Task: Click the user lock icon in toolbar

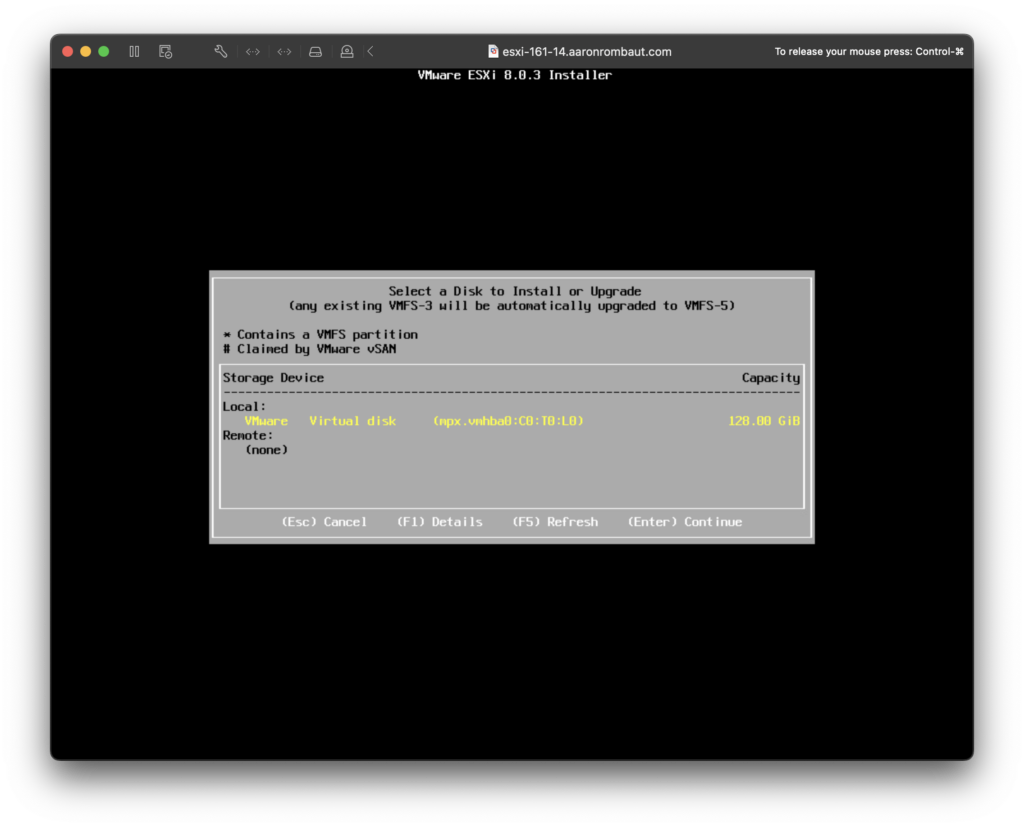Action: click(x=346, y=51)
